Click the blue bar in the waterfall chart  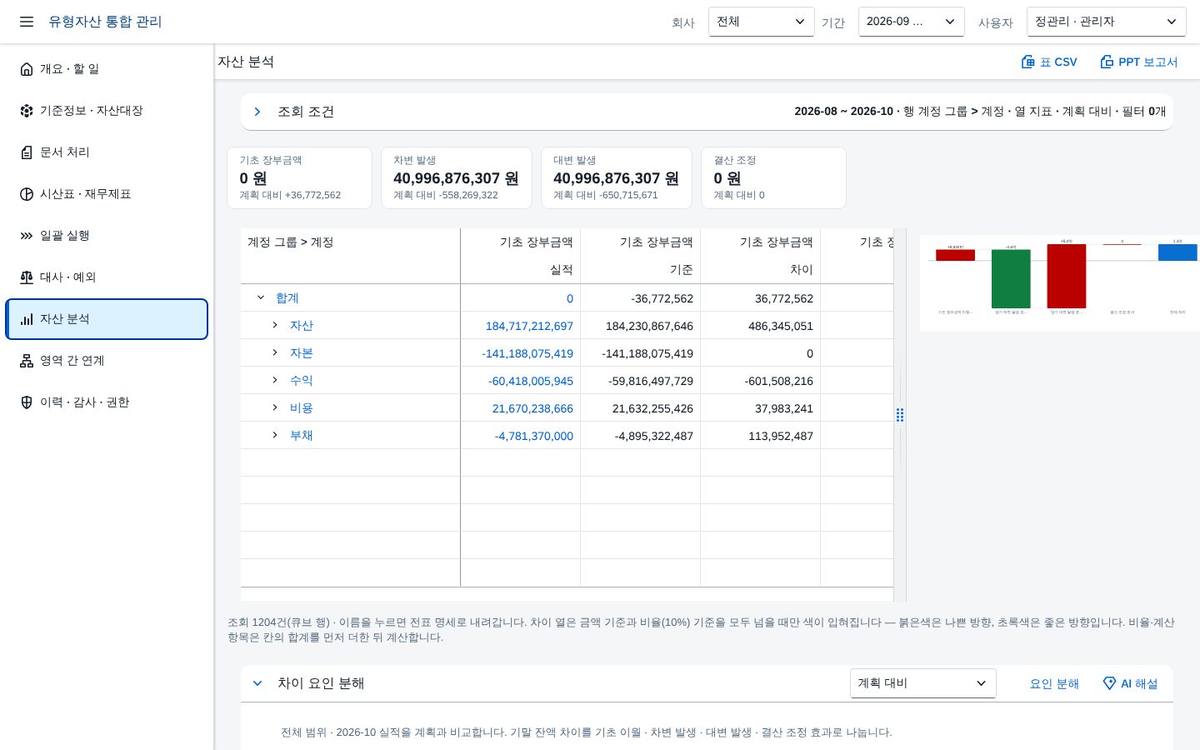pos(1178,252)
